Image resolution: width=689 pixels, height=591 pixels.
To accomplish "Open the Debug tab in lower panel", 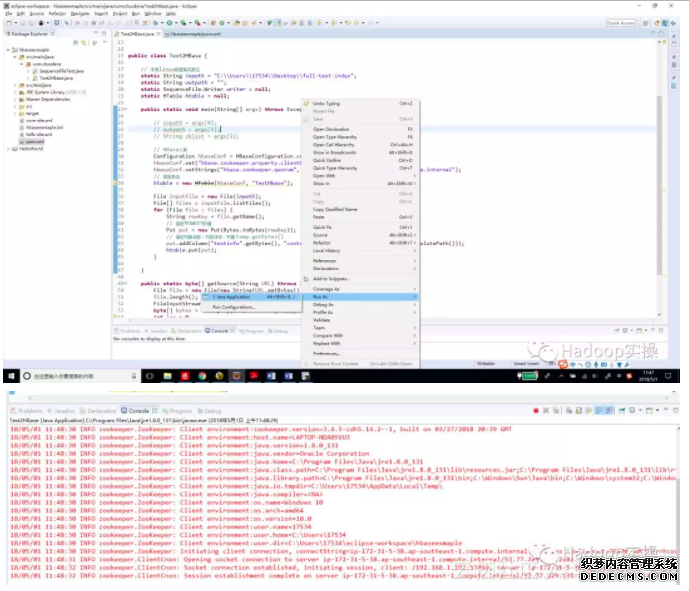I will [x=211, y=411].
